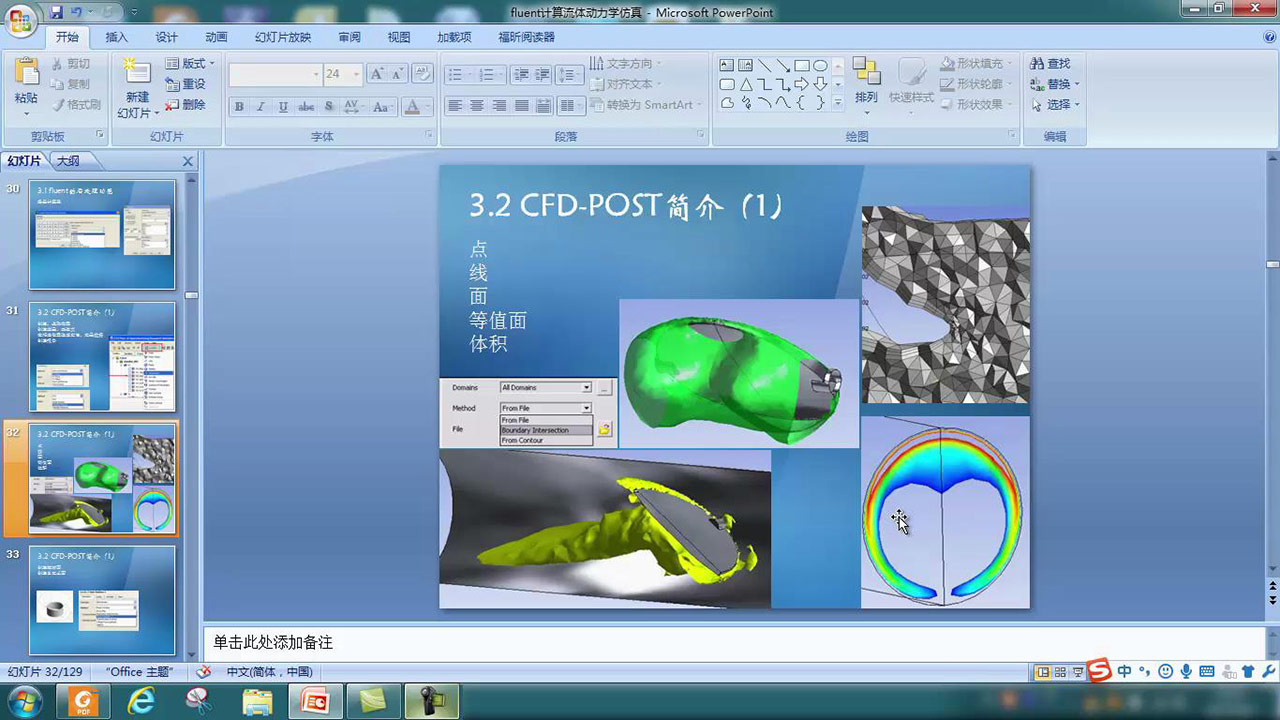The width and height of the screenshot is (1280, 720).
Task: Open the Insert (插入) ribbon tab
Action: coord(117,37)
